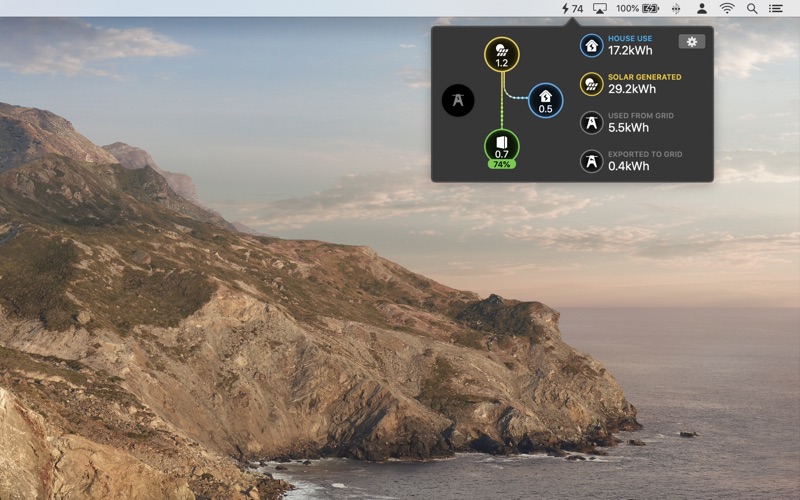Open the user account menu bar icon

tap(702, 8)
